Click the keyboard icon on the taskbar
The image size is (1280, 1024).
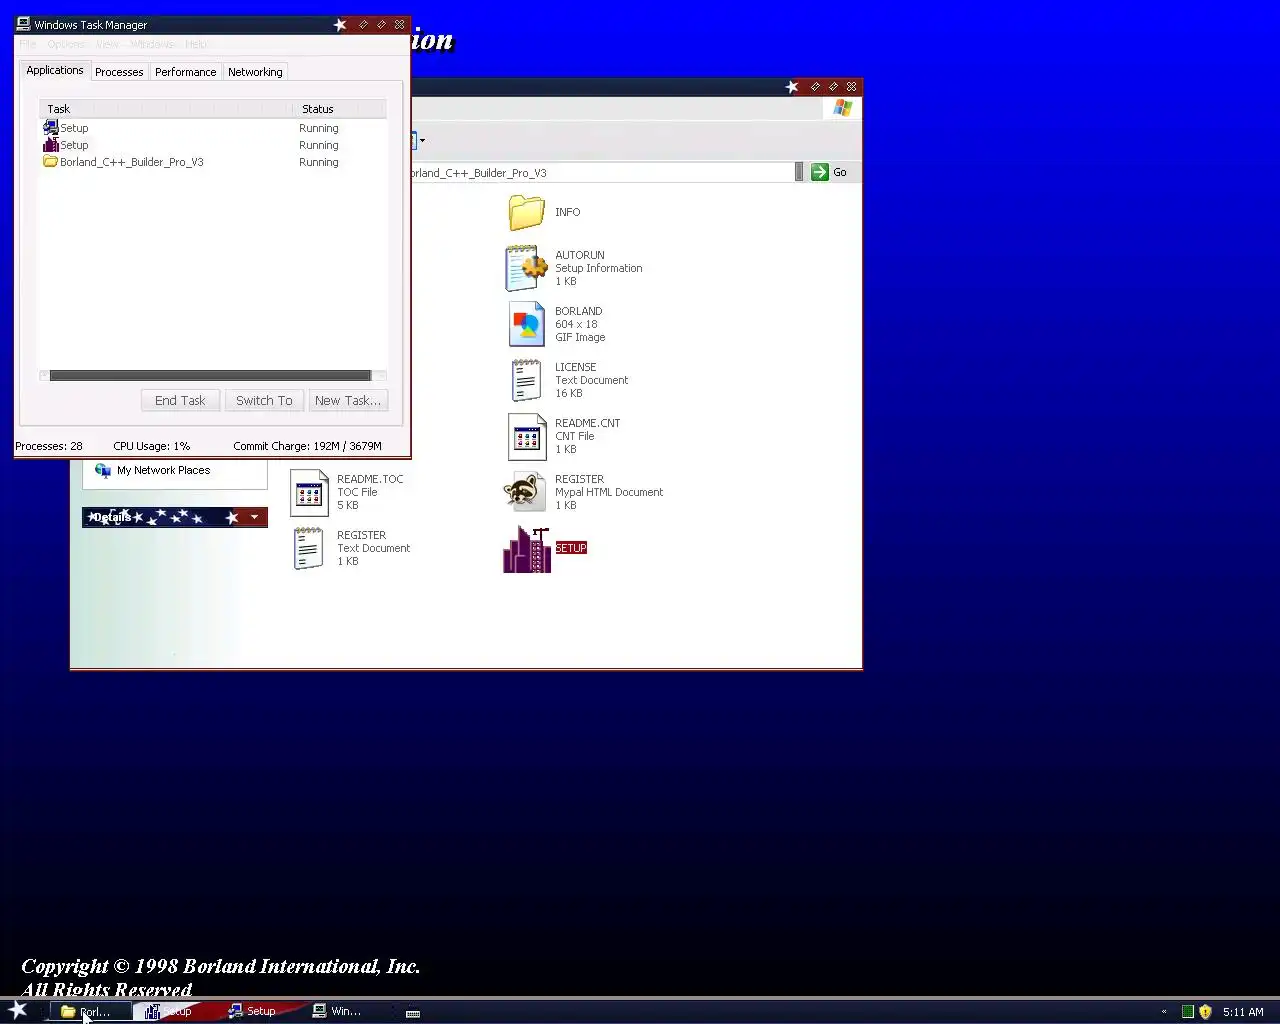[413, 1012]
